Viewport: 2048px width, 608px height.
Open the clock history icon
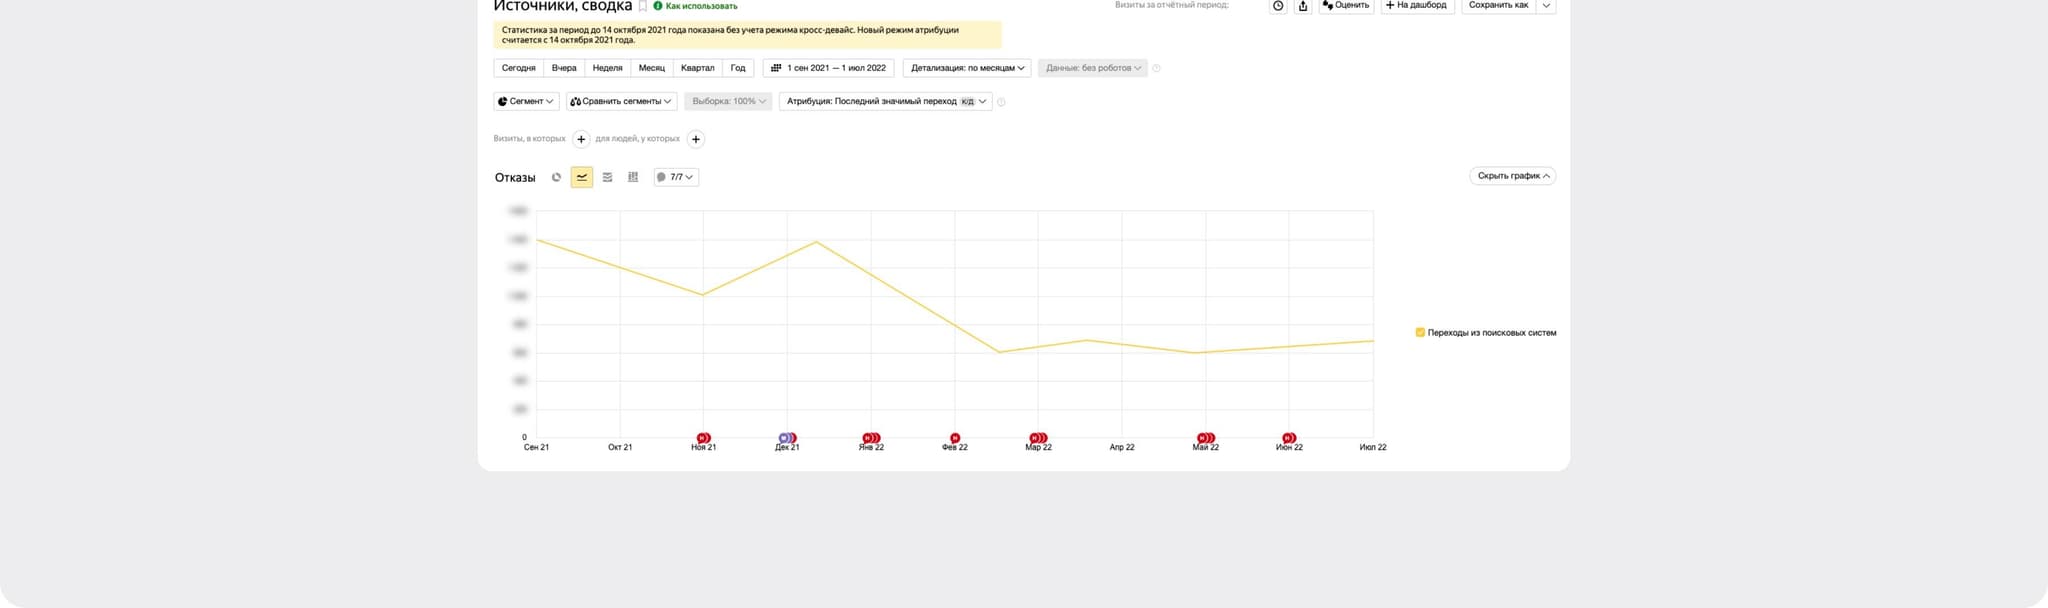(x=1278, y=6)
